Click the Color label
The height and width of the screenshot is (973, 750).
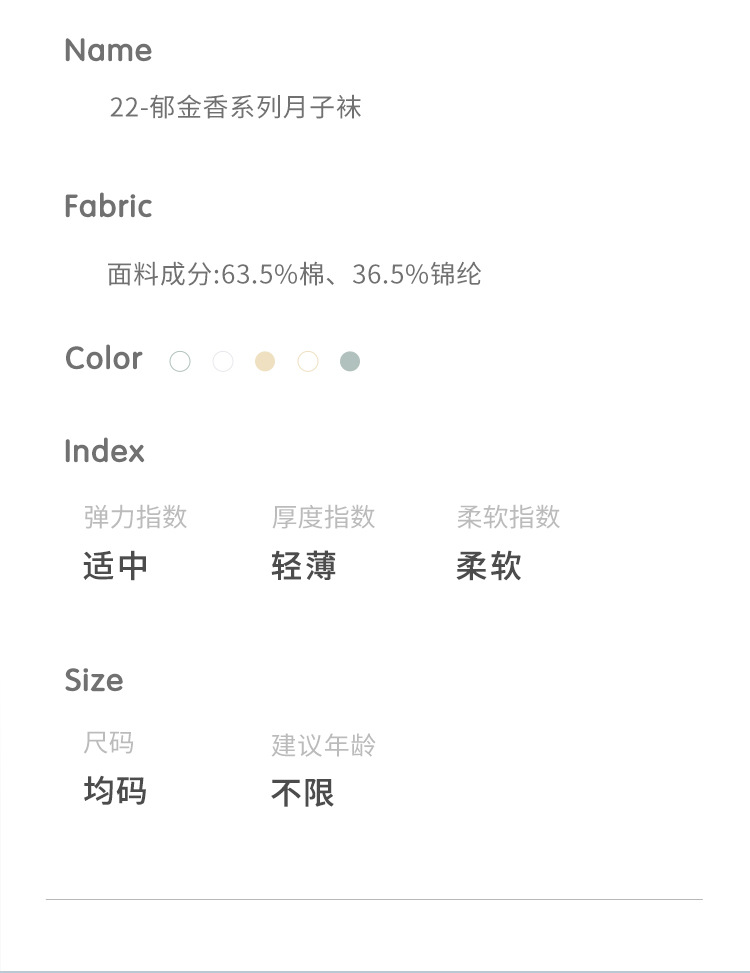coord(104,358)
